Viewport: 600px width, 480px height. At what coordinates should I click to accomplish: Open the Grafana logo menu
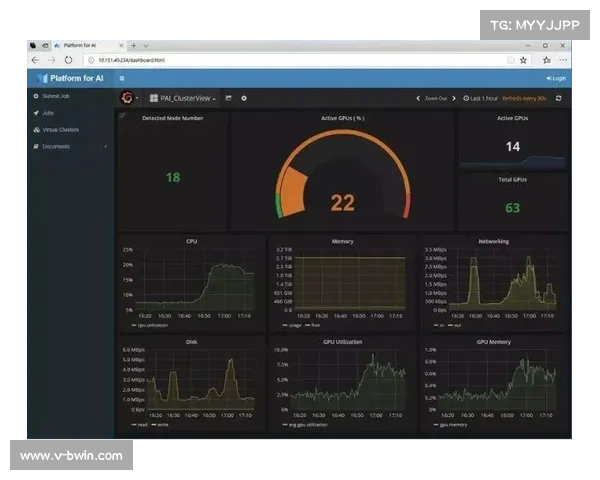pyautogui.click(x=129, y=98)
